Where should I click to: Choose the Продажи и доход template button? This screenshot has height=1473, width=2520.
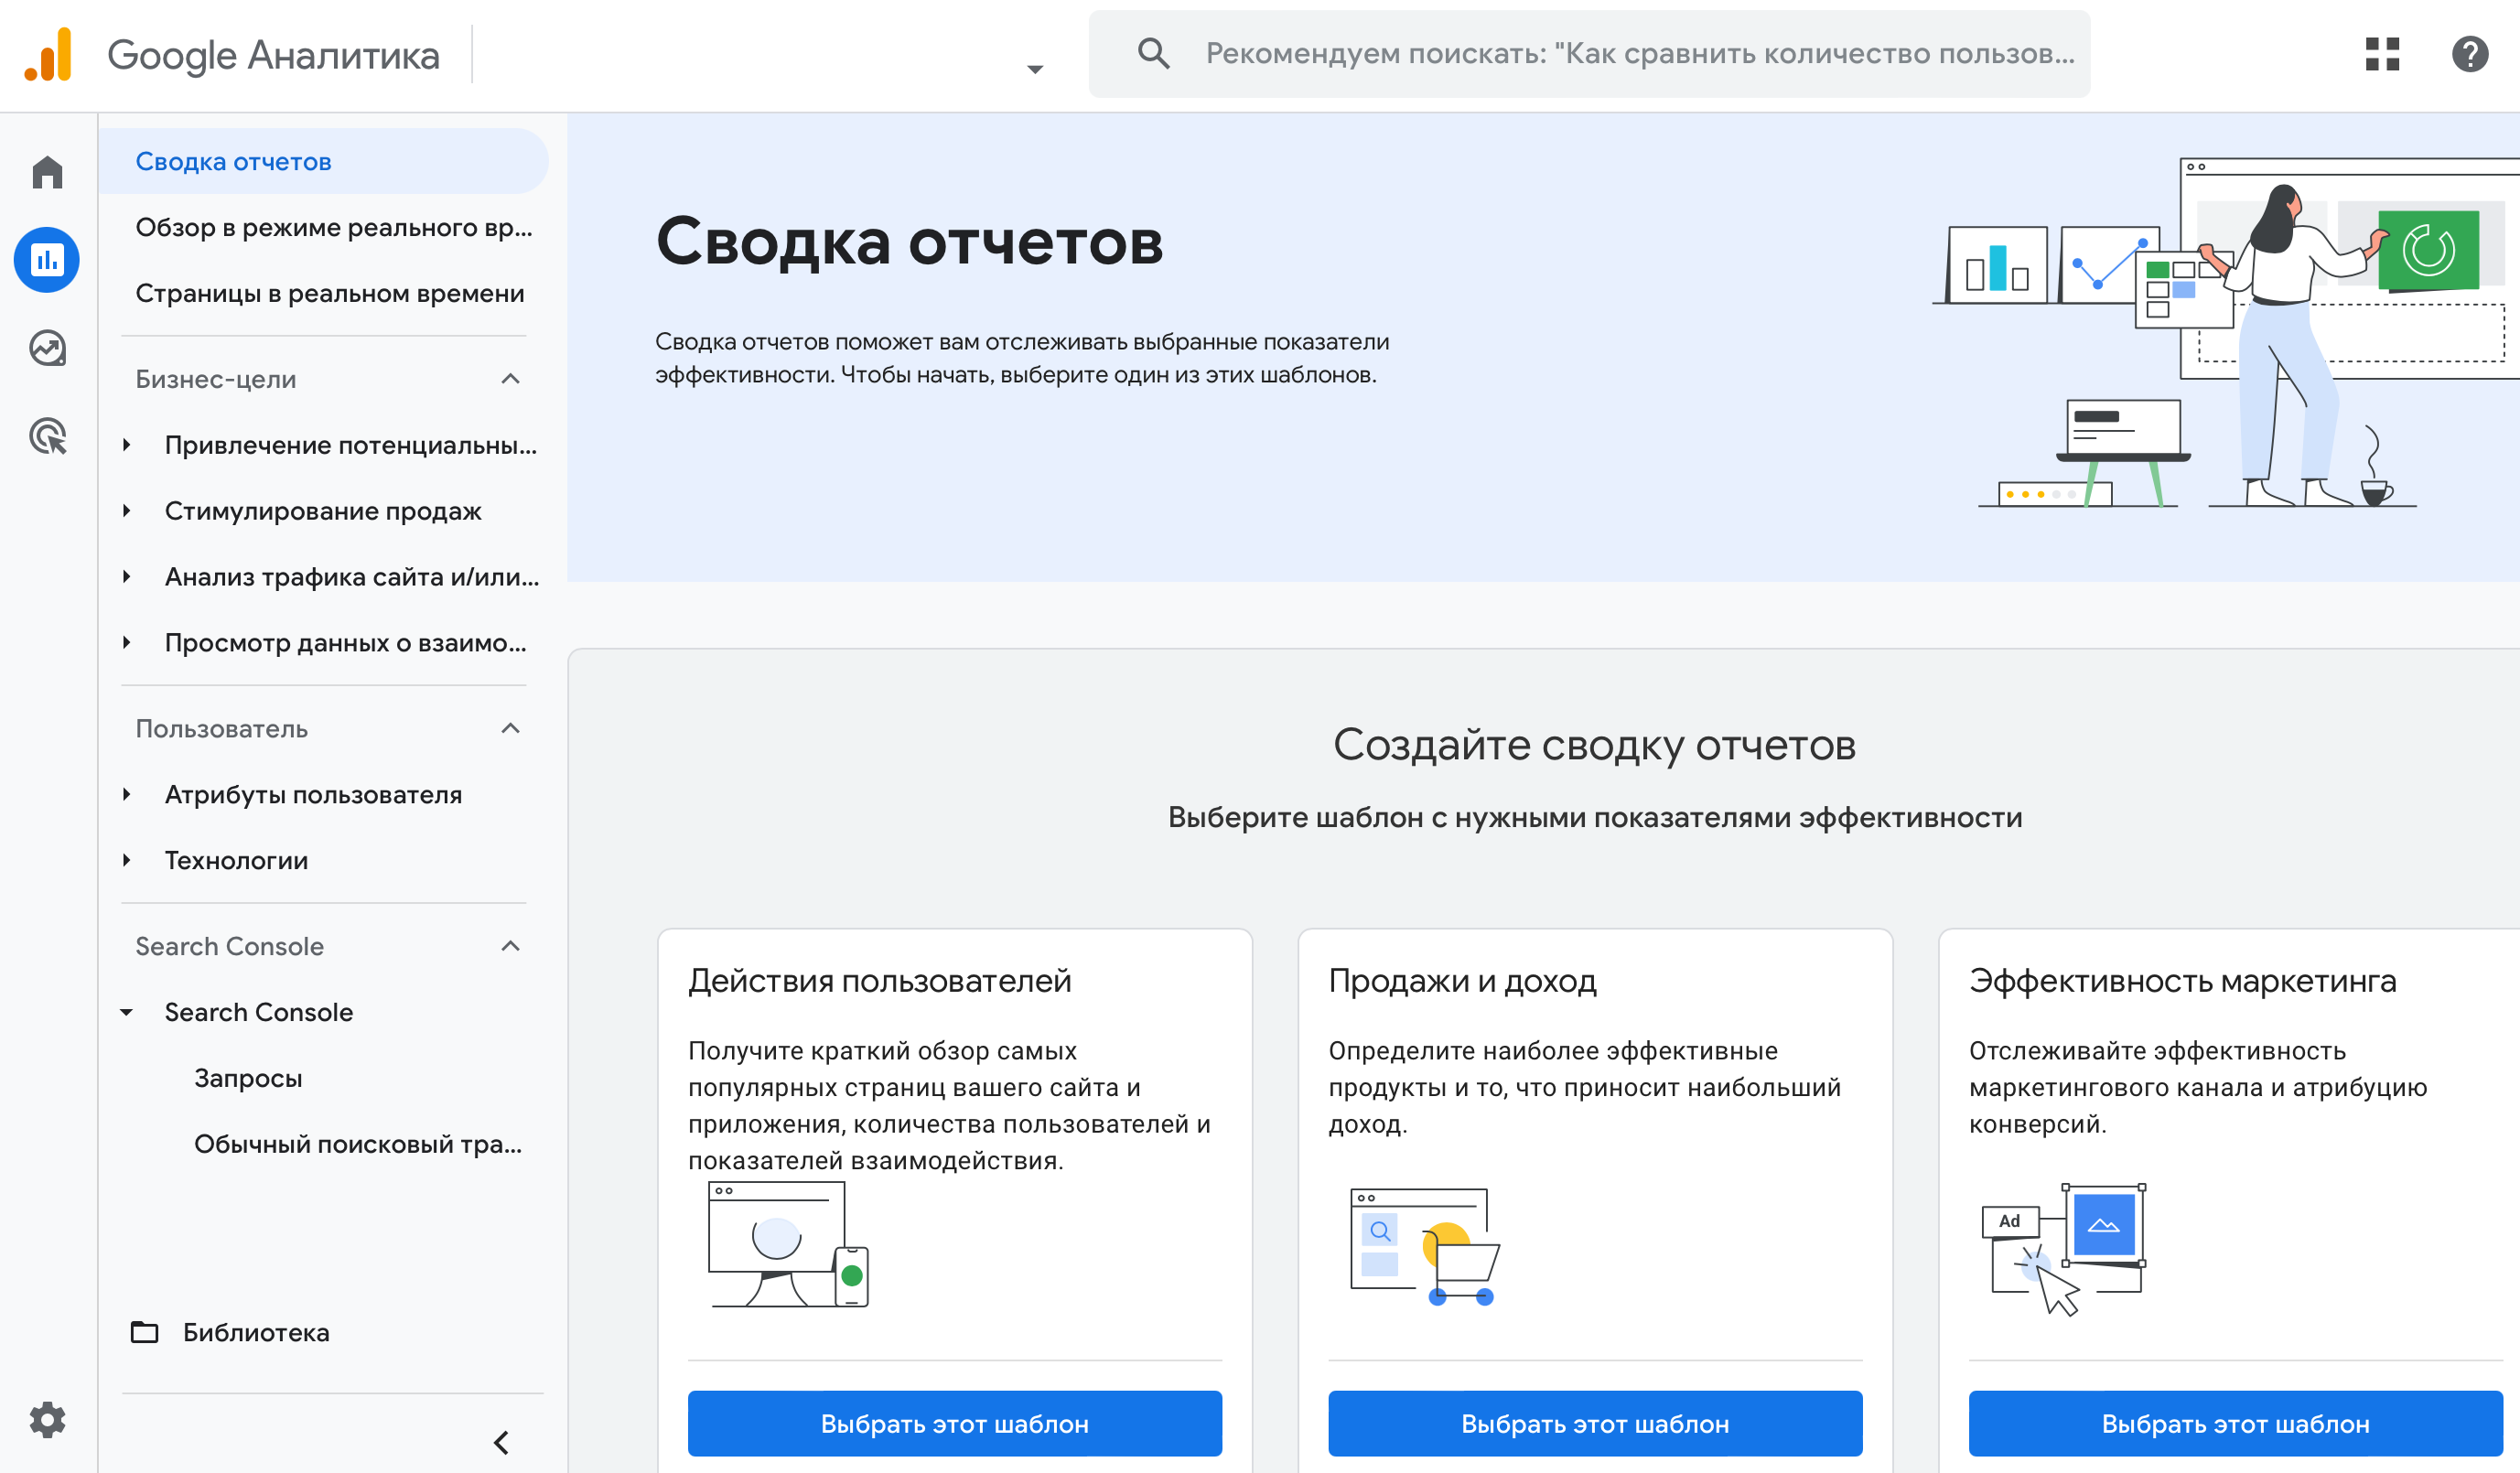pyautogui.click(x=1594, y=1423)
